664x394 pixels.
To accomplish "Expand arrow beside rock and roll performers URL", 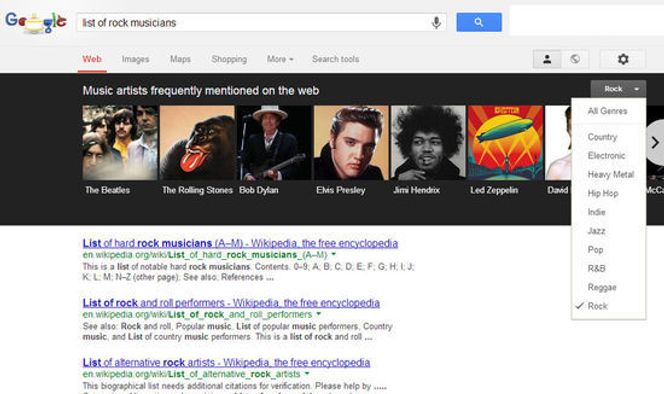I will [x=318, y=314].
